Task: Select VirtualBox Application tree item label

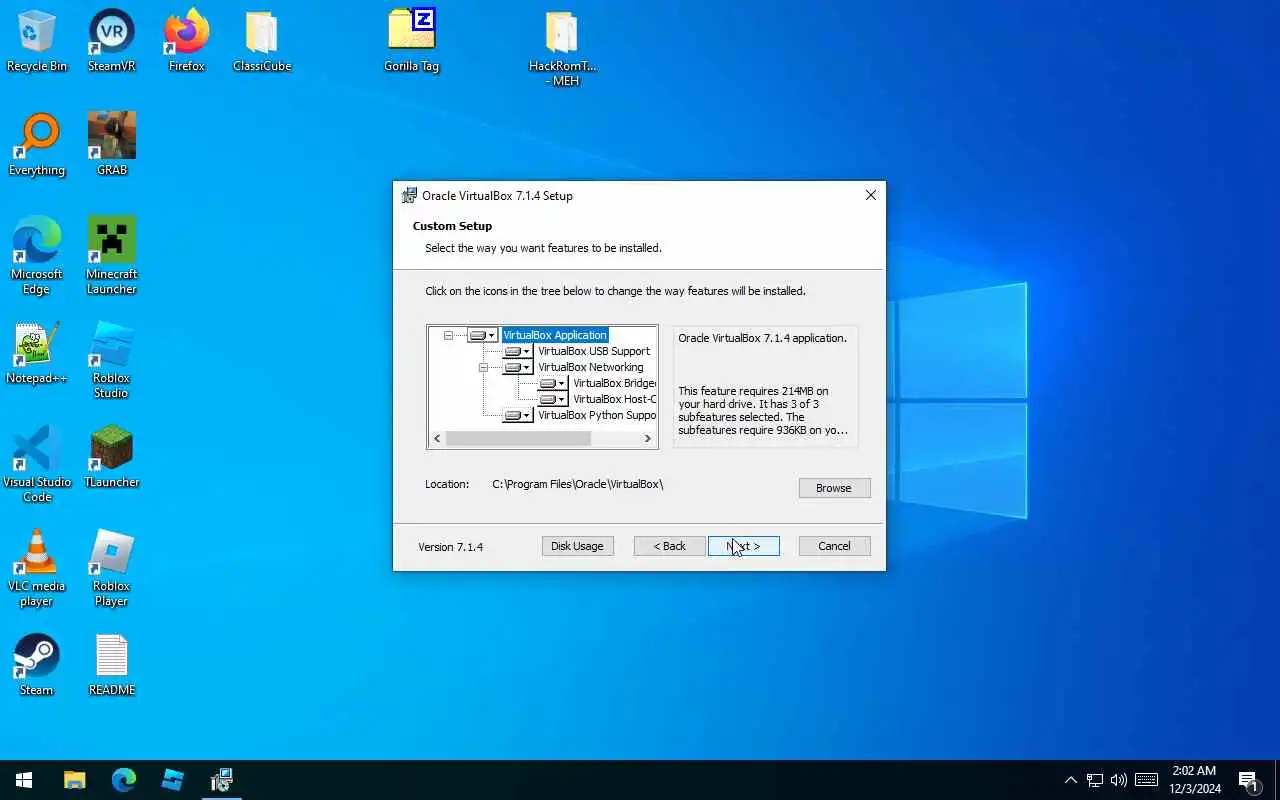Action: tap(555, 335)
